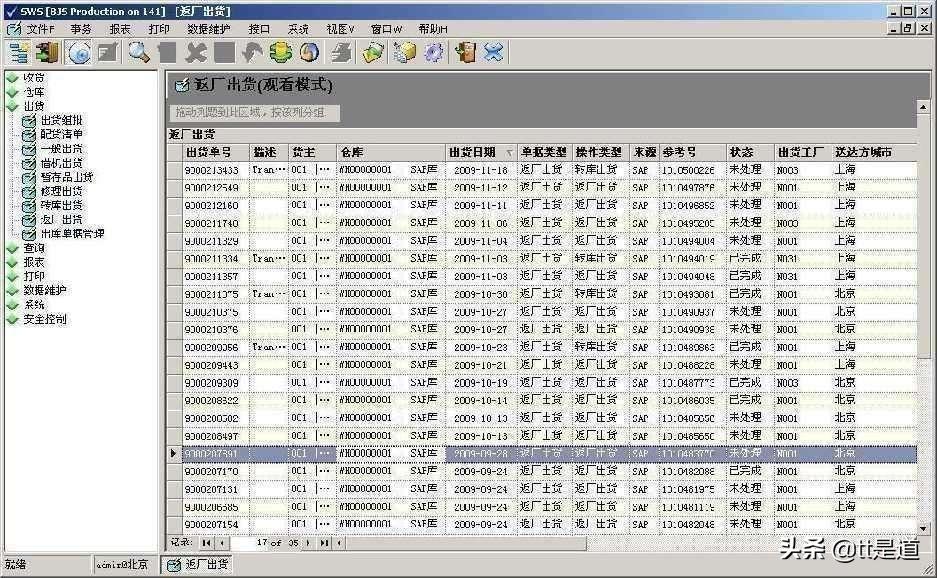Click the vertical scrollbar down arrow
The image size is (937, 578).
point(923,528)
